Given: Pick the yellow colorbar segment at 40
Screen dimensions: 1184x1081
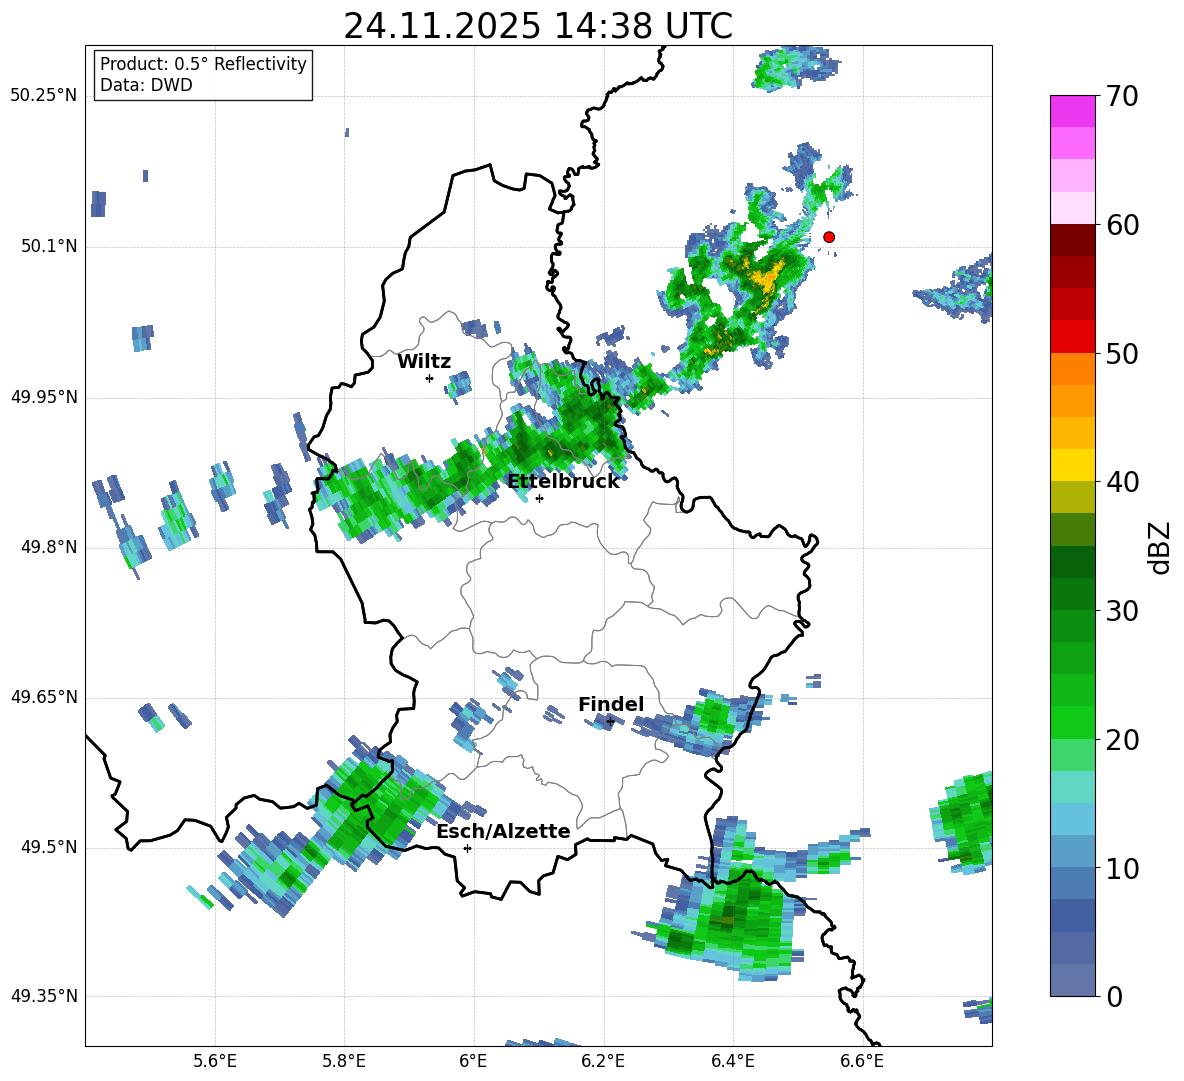Looking at the screenshot, I should pyautogui.click(x=1072, y=465).
